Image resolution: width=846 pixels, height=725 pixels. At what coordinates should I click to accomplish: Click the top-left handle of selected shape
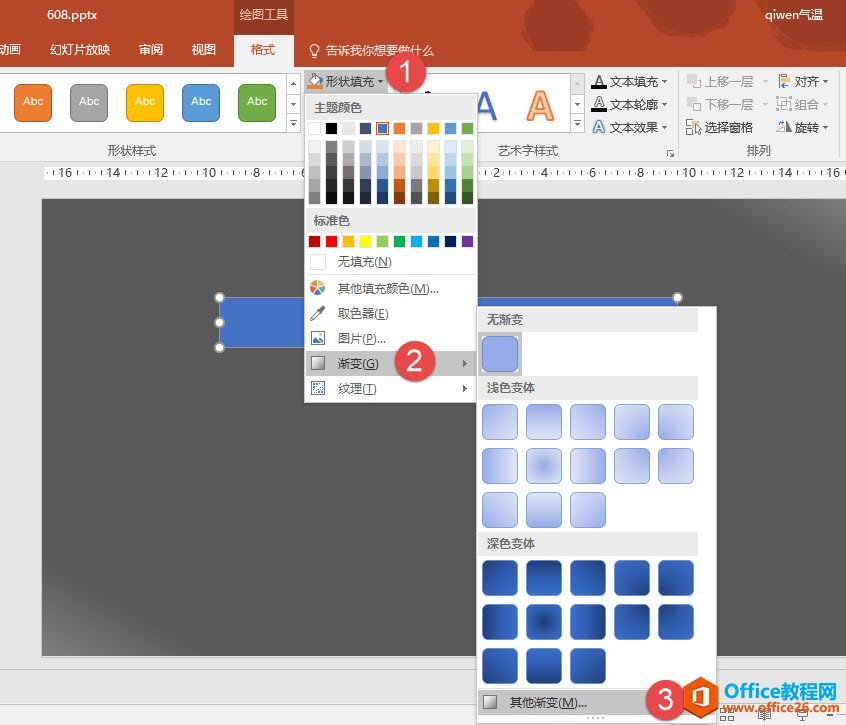[x=219, y=297]
